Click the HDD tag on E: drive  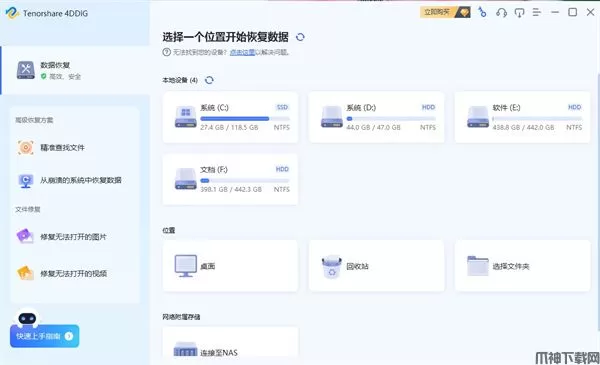point(575,107)
